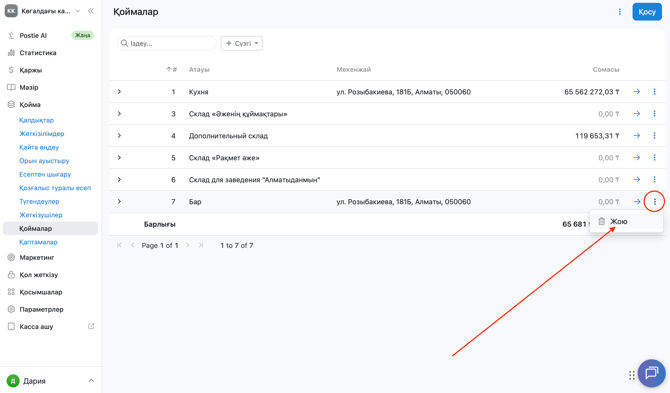
Task: Go to Қозғалыс туралы есеп subpage
Action: (x=55, y=188)
